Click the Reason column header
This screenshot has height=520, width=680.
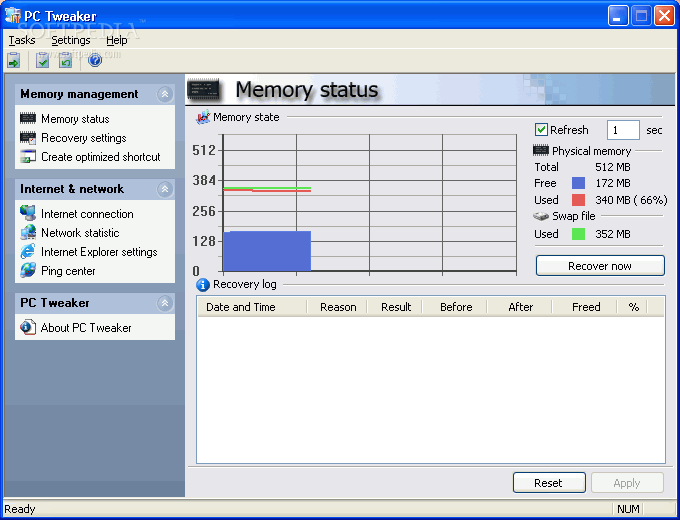(x=337, y=307)
